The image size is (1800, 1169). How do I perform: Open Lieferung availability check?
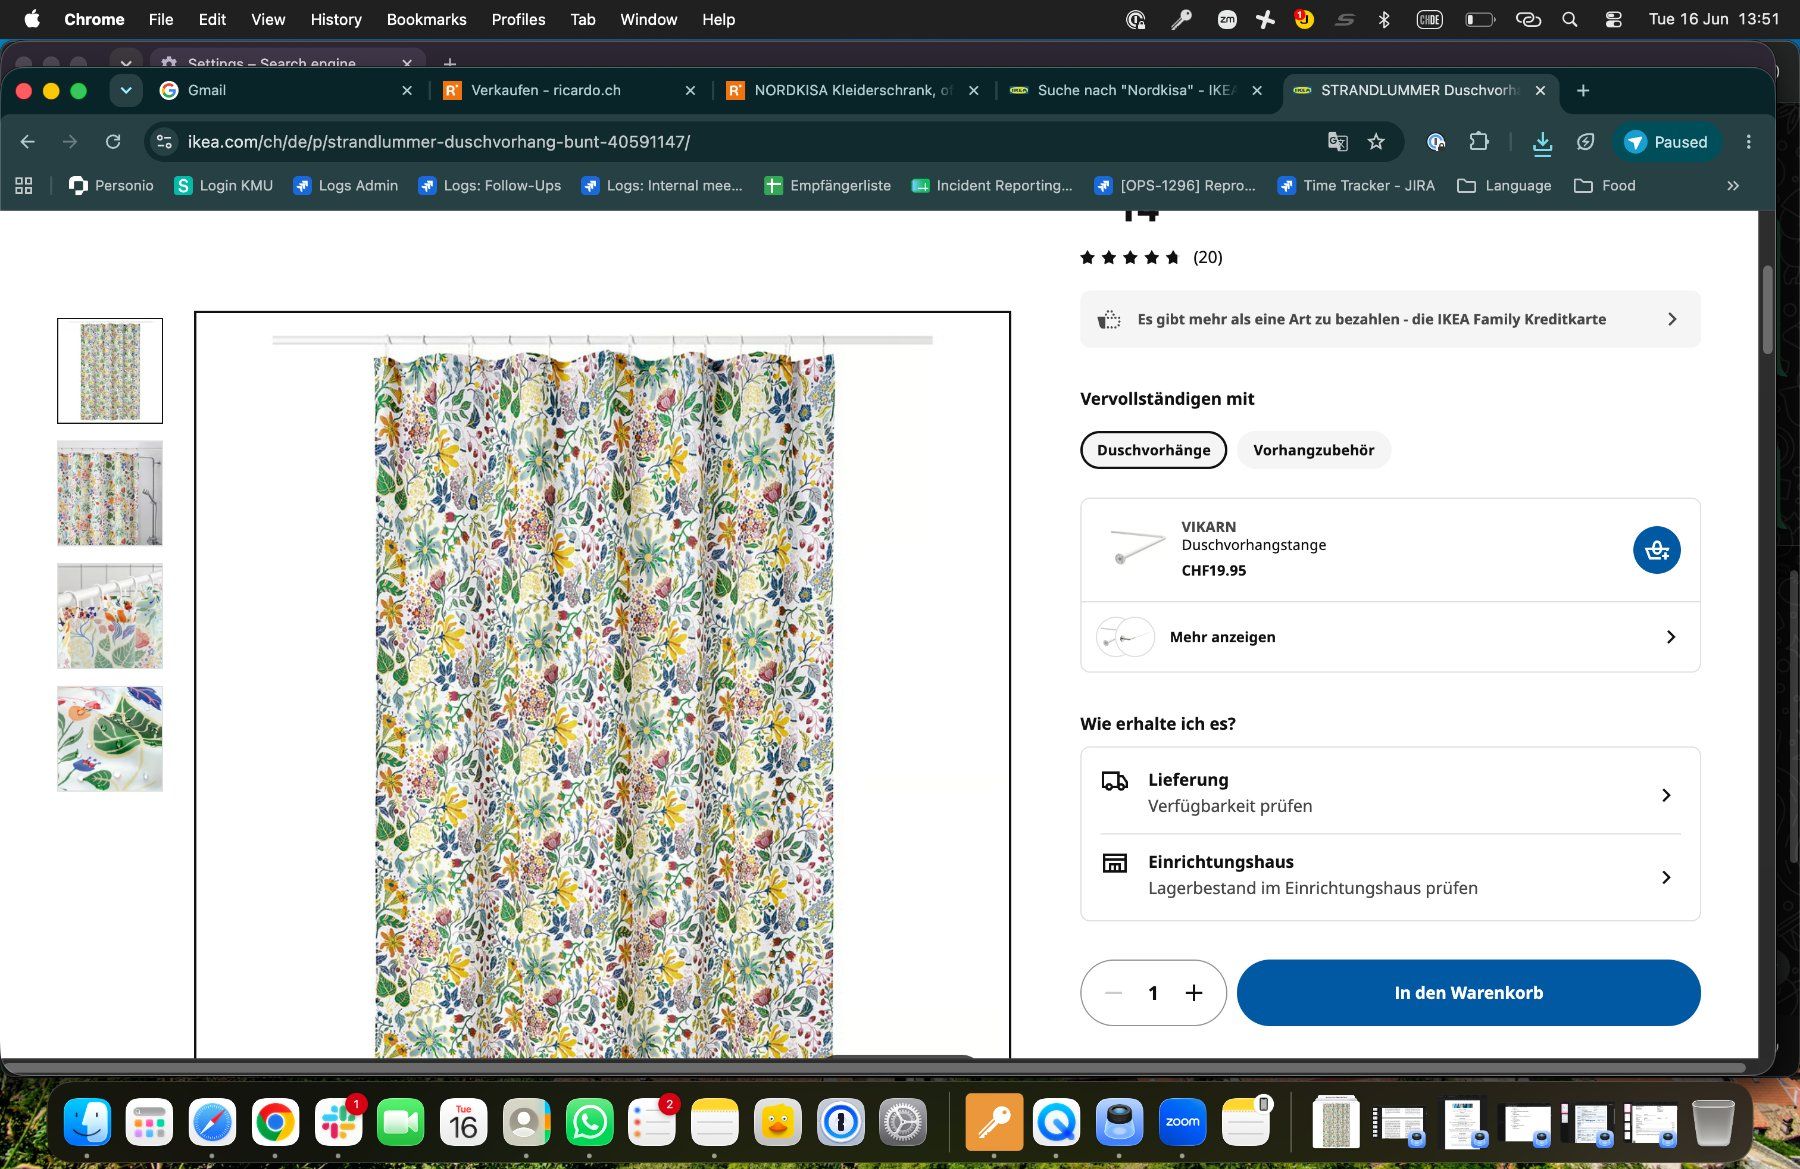tap(1390, 792)
